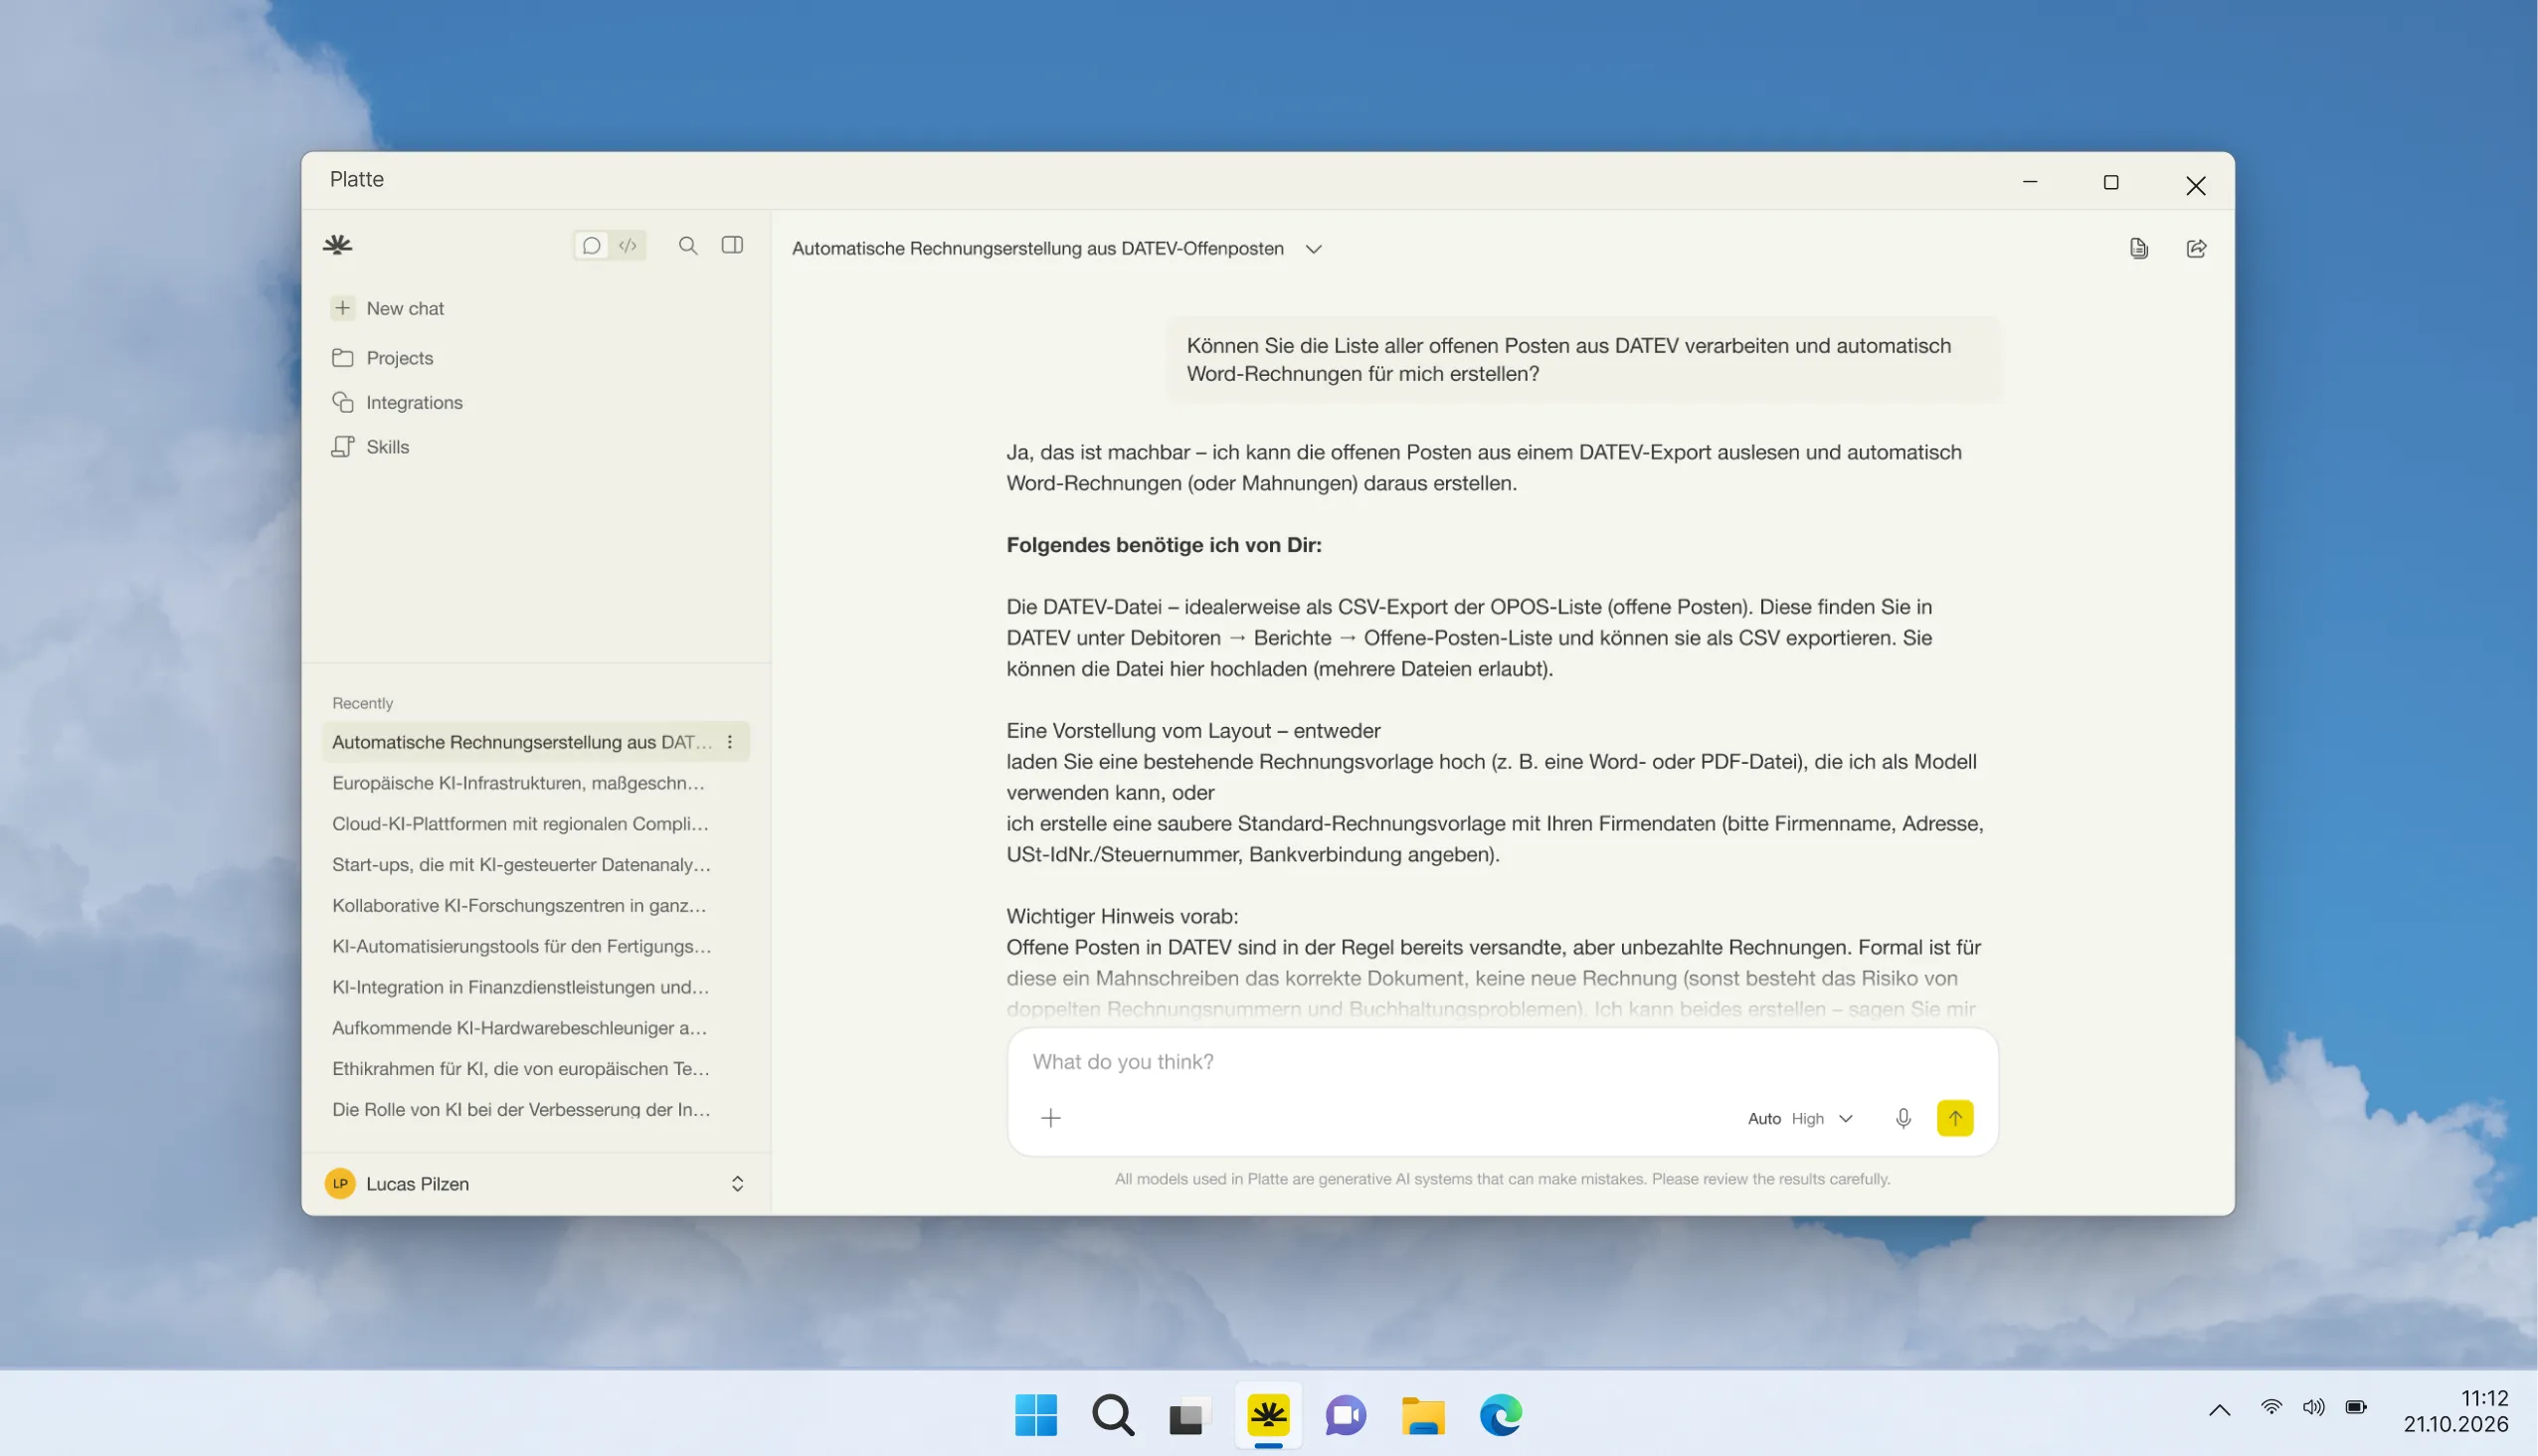Close the Platte window
This screenshot has height=1456, width=2538.
pos(2196,185)
